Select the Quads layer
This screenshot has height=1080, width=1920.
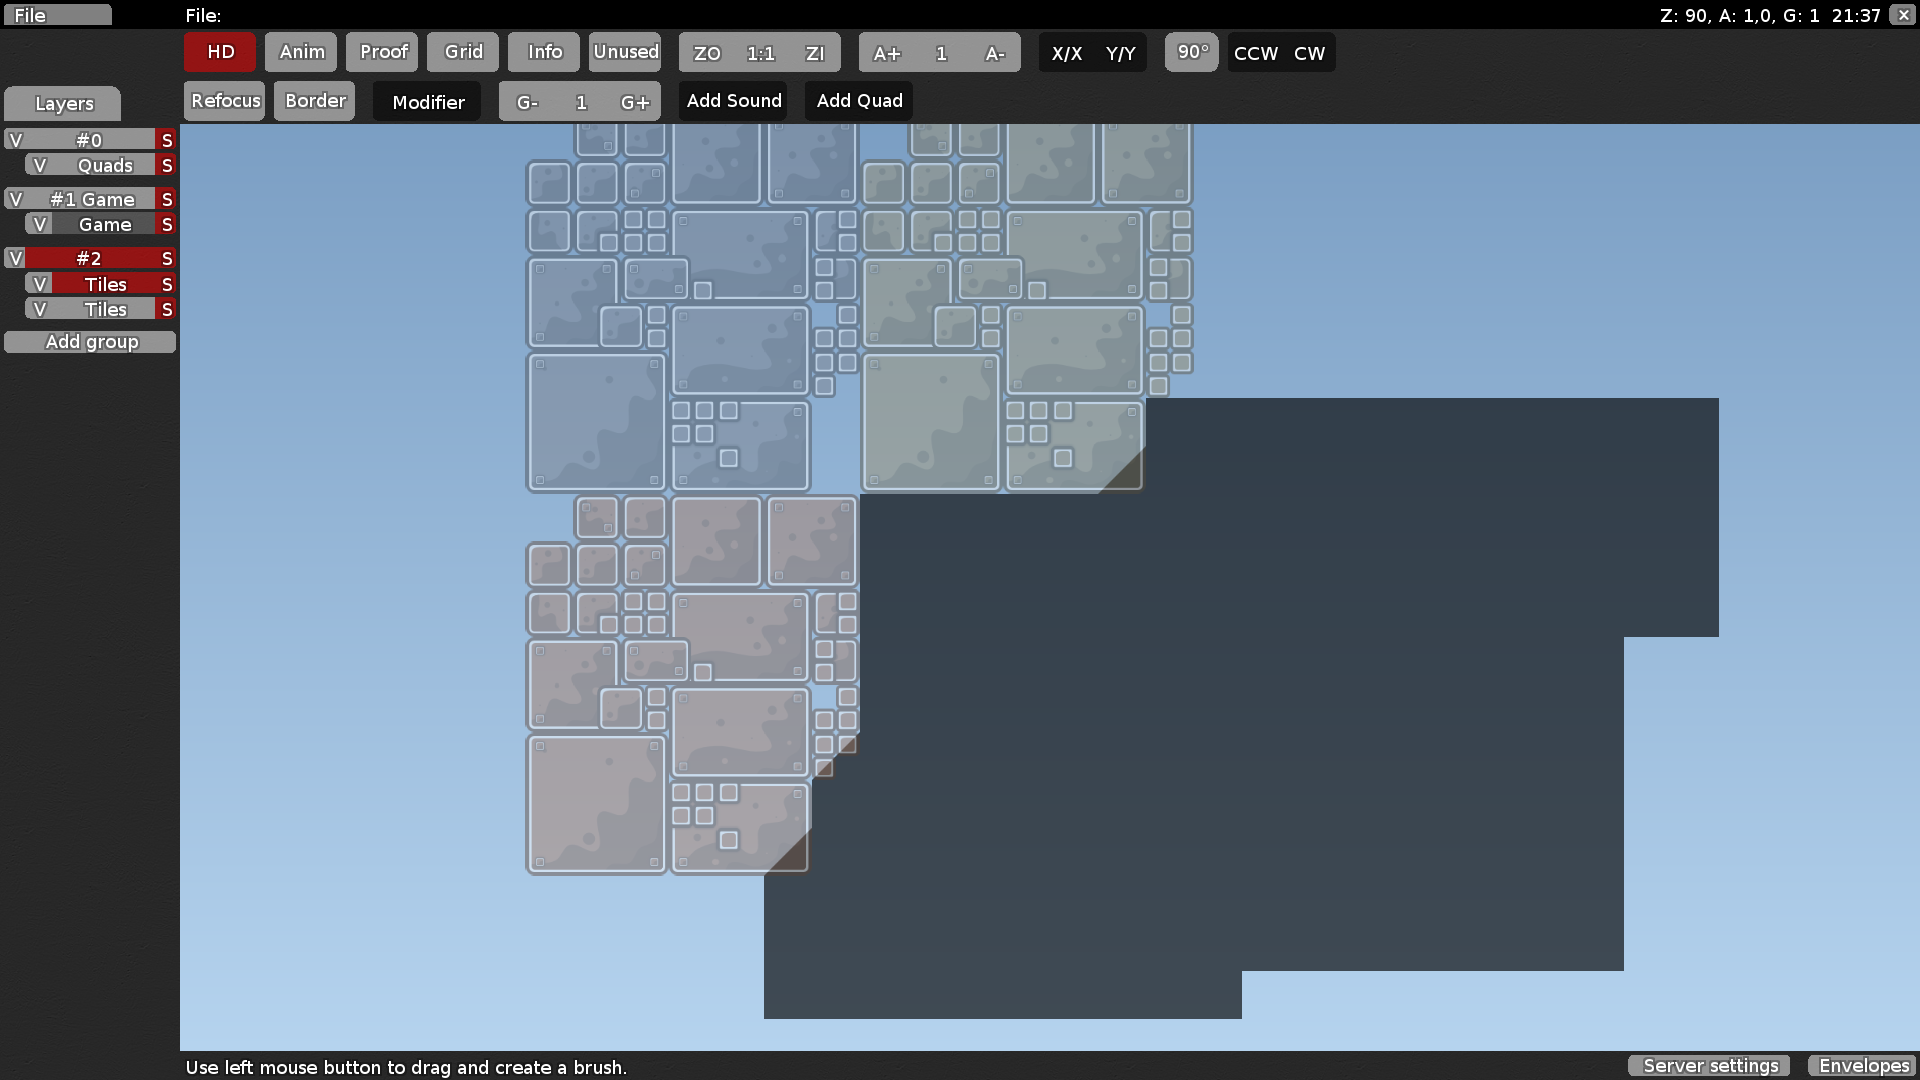(x=105, y=166)
